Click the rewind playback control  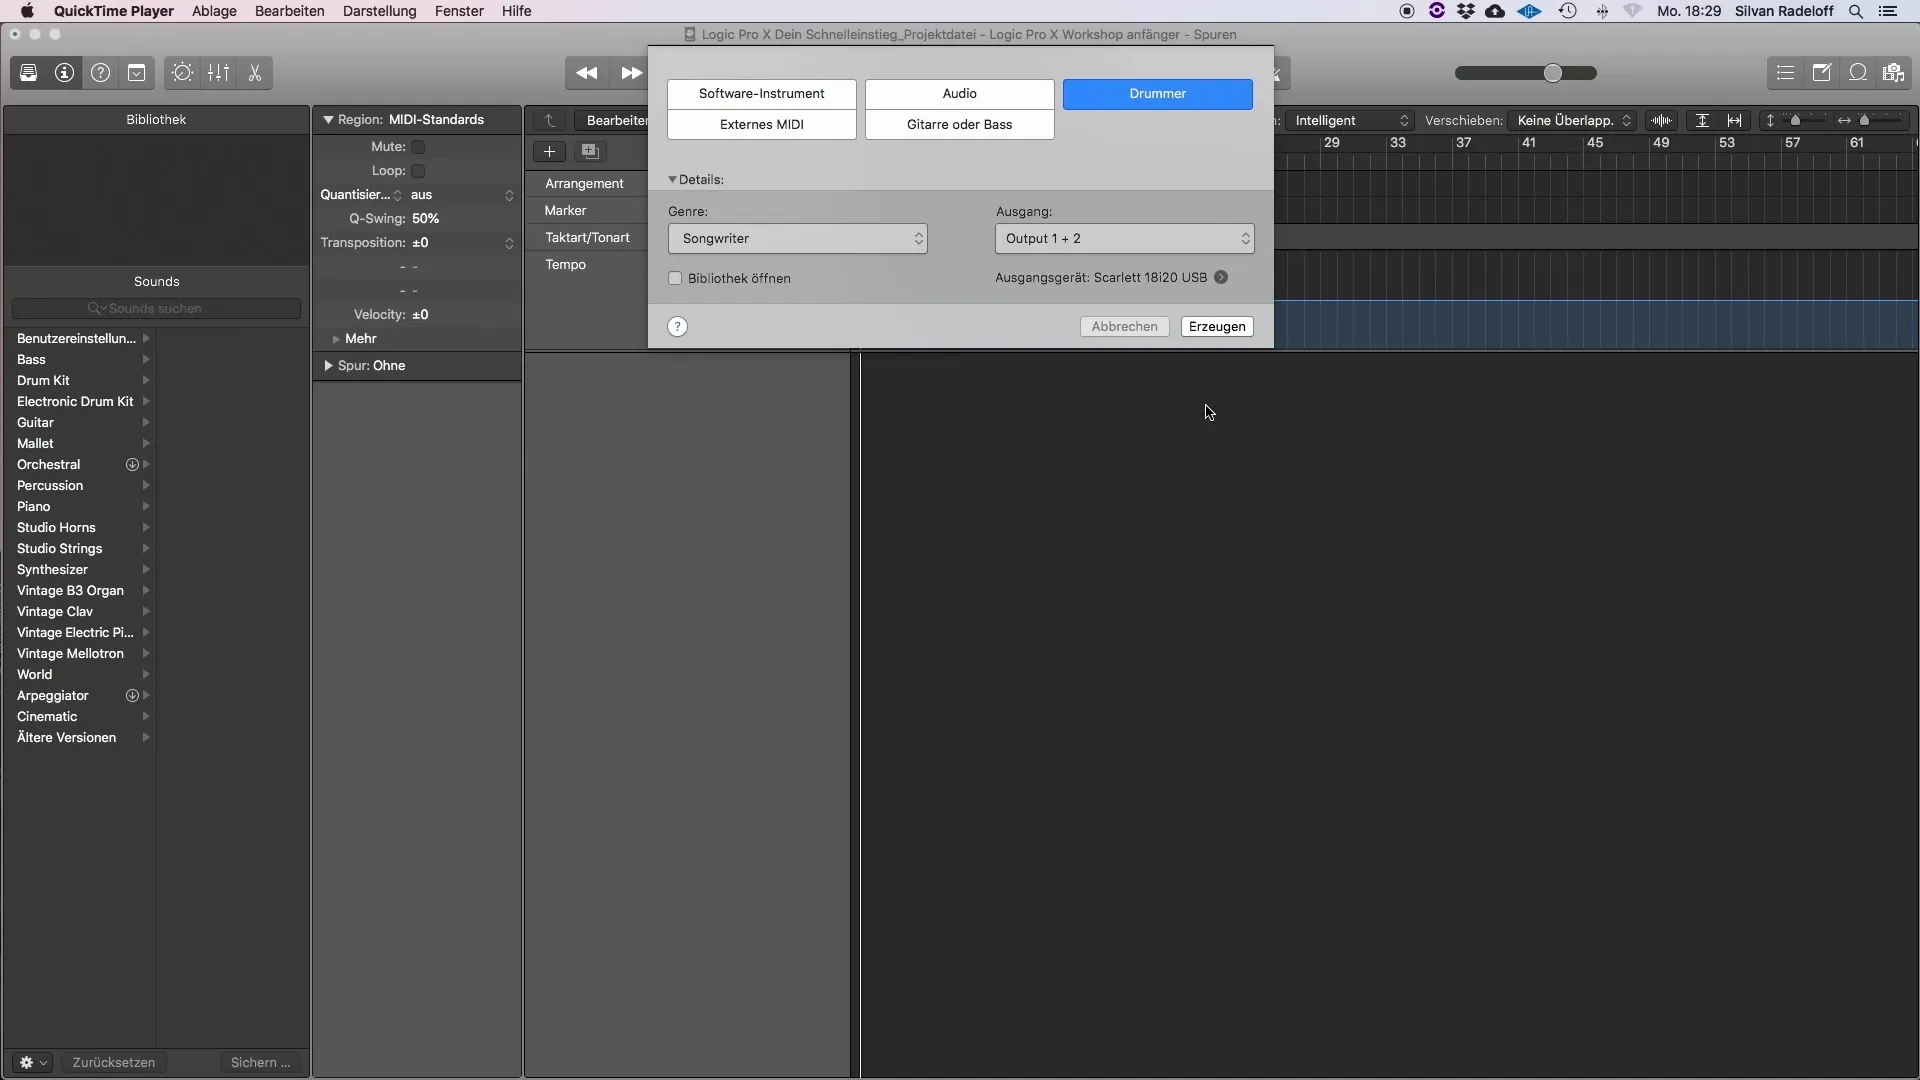click(x=587, y=73)
